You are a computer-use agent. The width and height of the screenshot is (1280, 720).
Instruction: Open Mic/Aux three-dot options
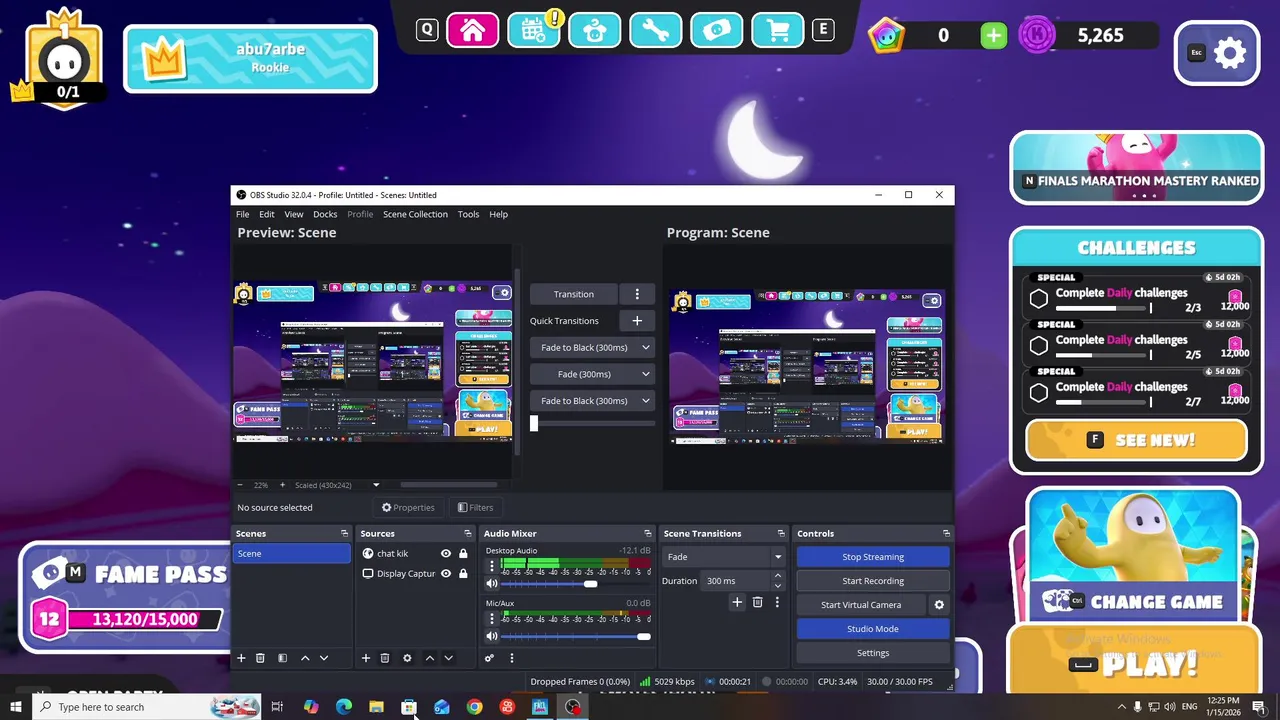491,619
